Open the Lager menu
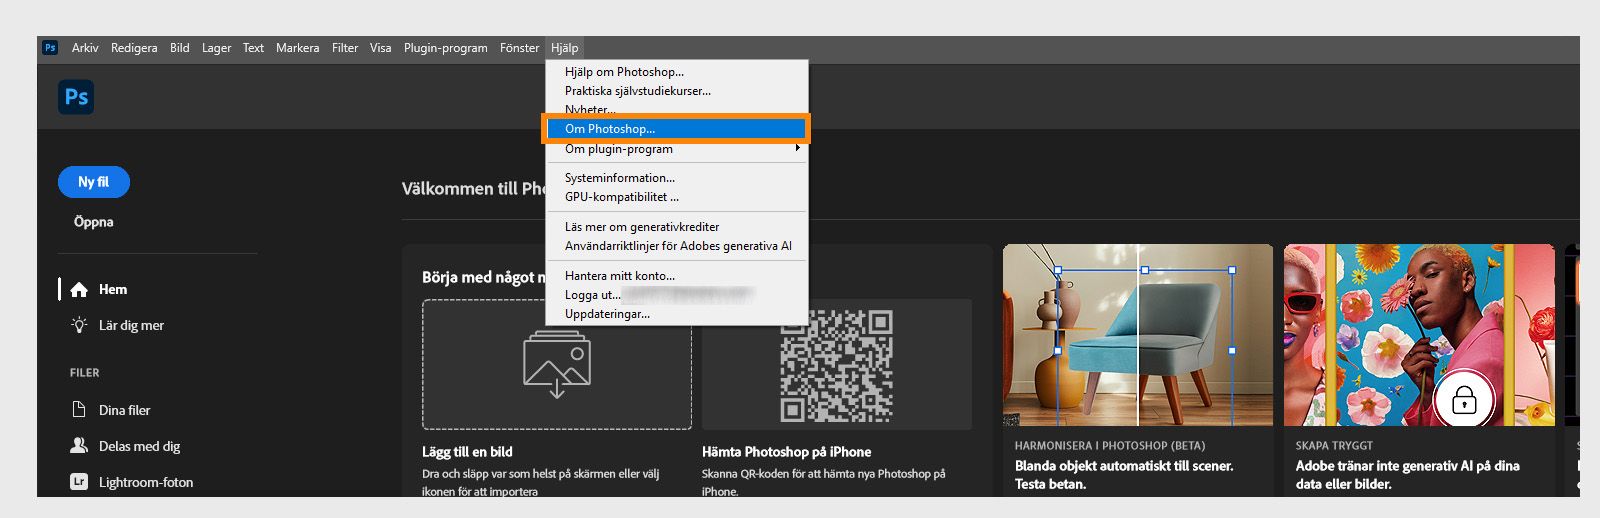This screenshot has width=1600, height=518. [x=216, y=48]
